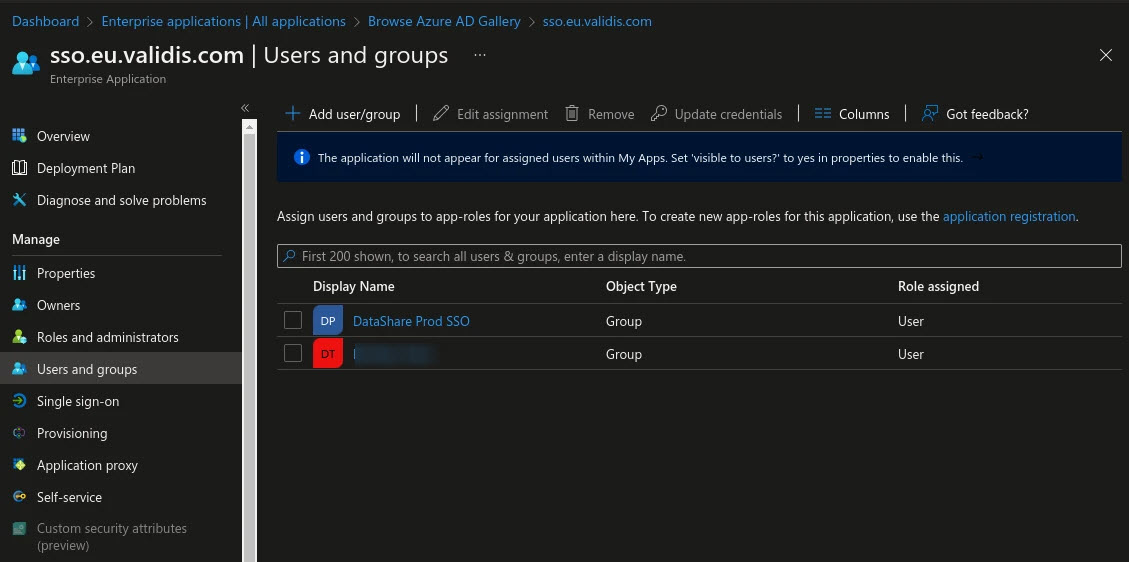Open Deployment Plan menu item

(x=86, y=168)
